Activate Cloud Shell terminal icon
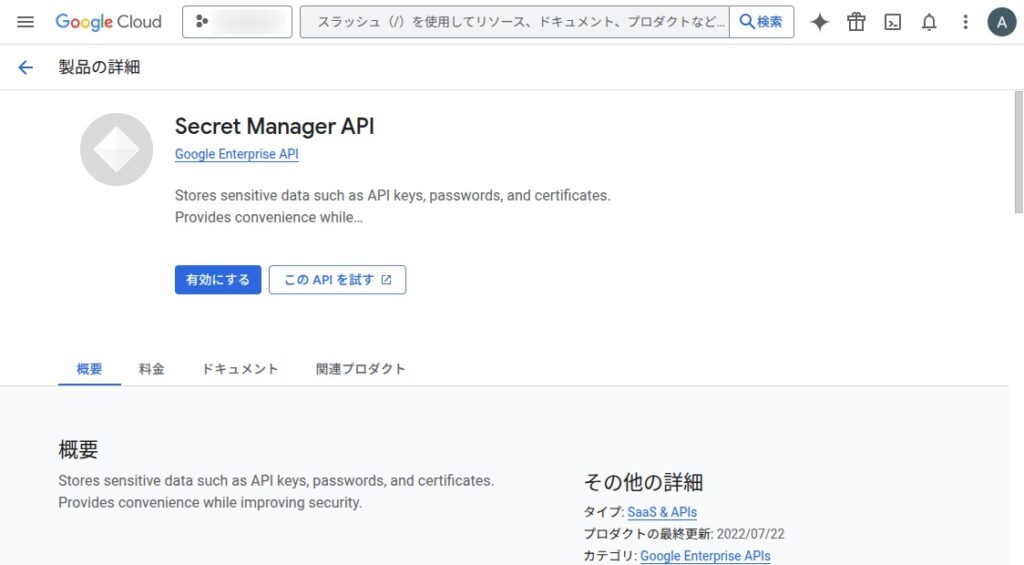The width and height of the screenshot is (1024, 565). (x=893, y=22)
